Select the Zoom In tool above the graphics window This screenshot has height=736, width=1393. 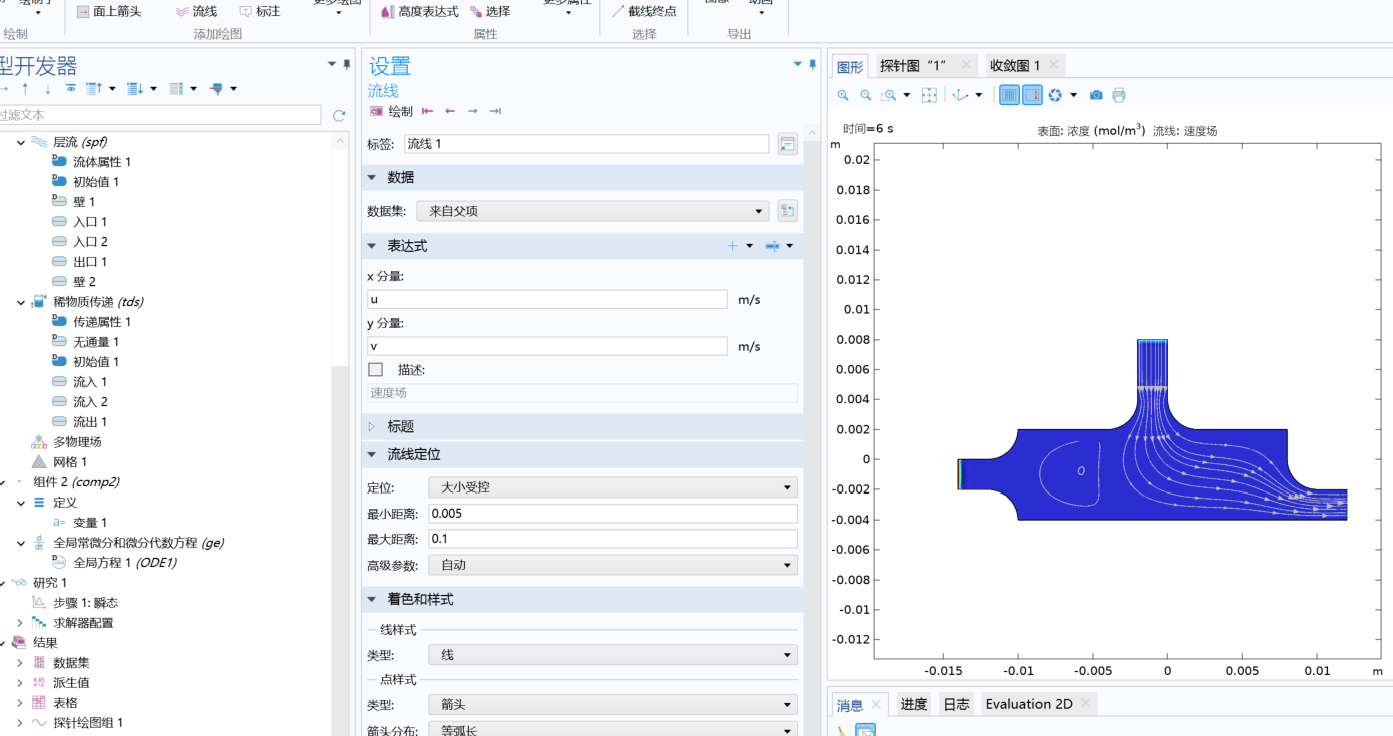[x=843, y=94]
